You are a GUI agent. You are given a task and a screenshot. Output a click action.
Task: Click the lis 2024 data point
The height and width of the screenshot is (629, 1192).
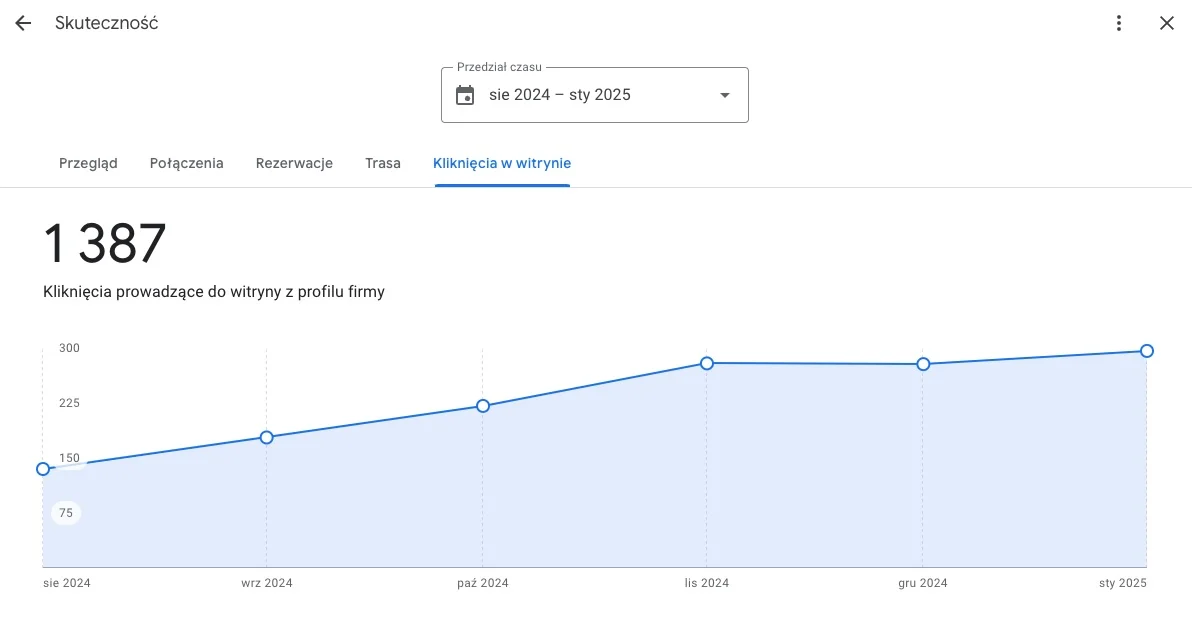[x=707, y=363]
